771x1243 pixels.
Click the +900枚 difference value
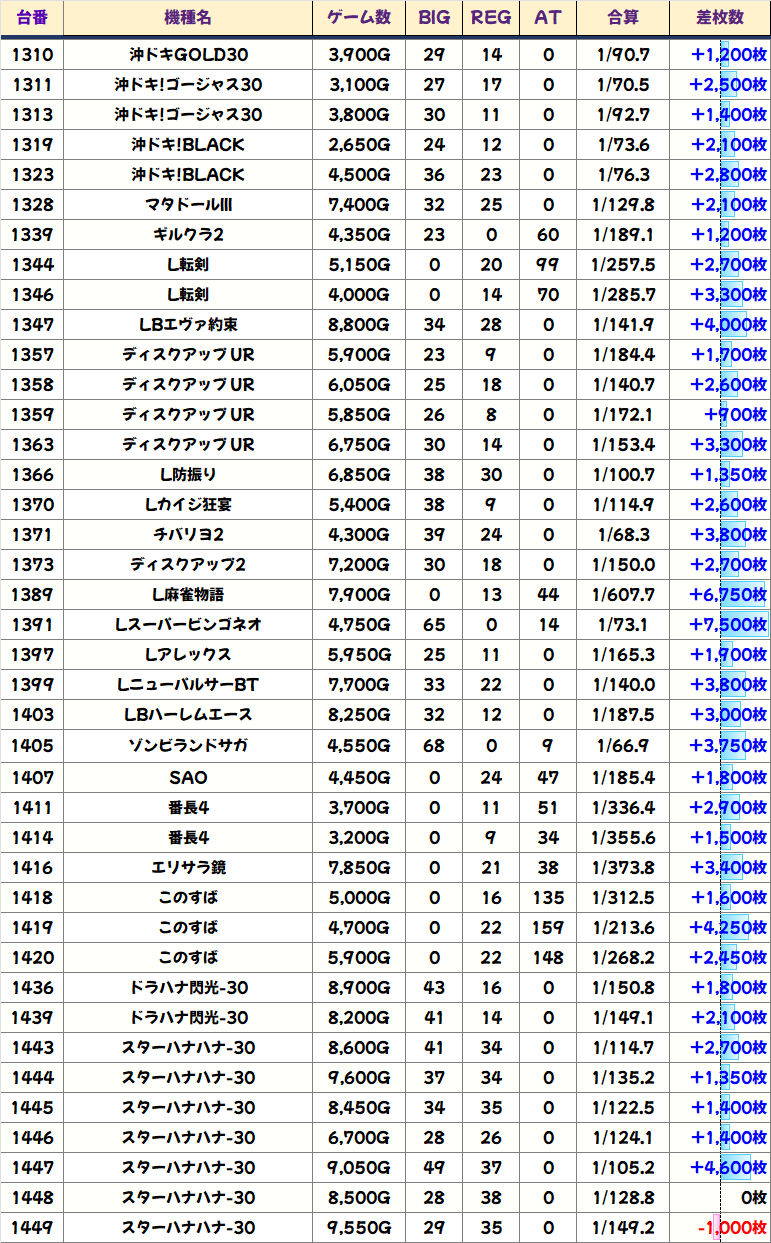pyautogui.click(x=735, y=415)
